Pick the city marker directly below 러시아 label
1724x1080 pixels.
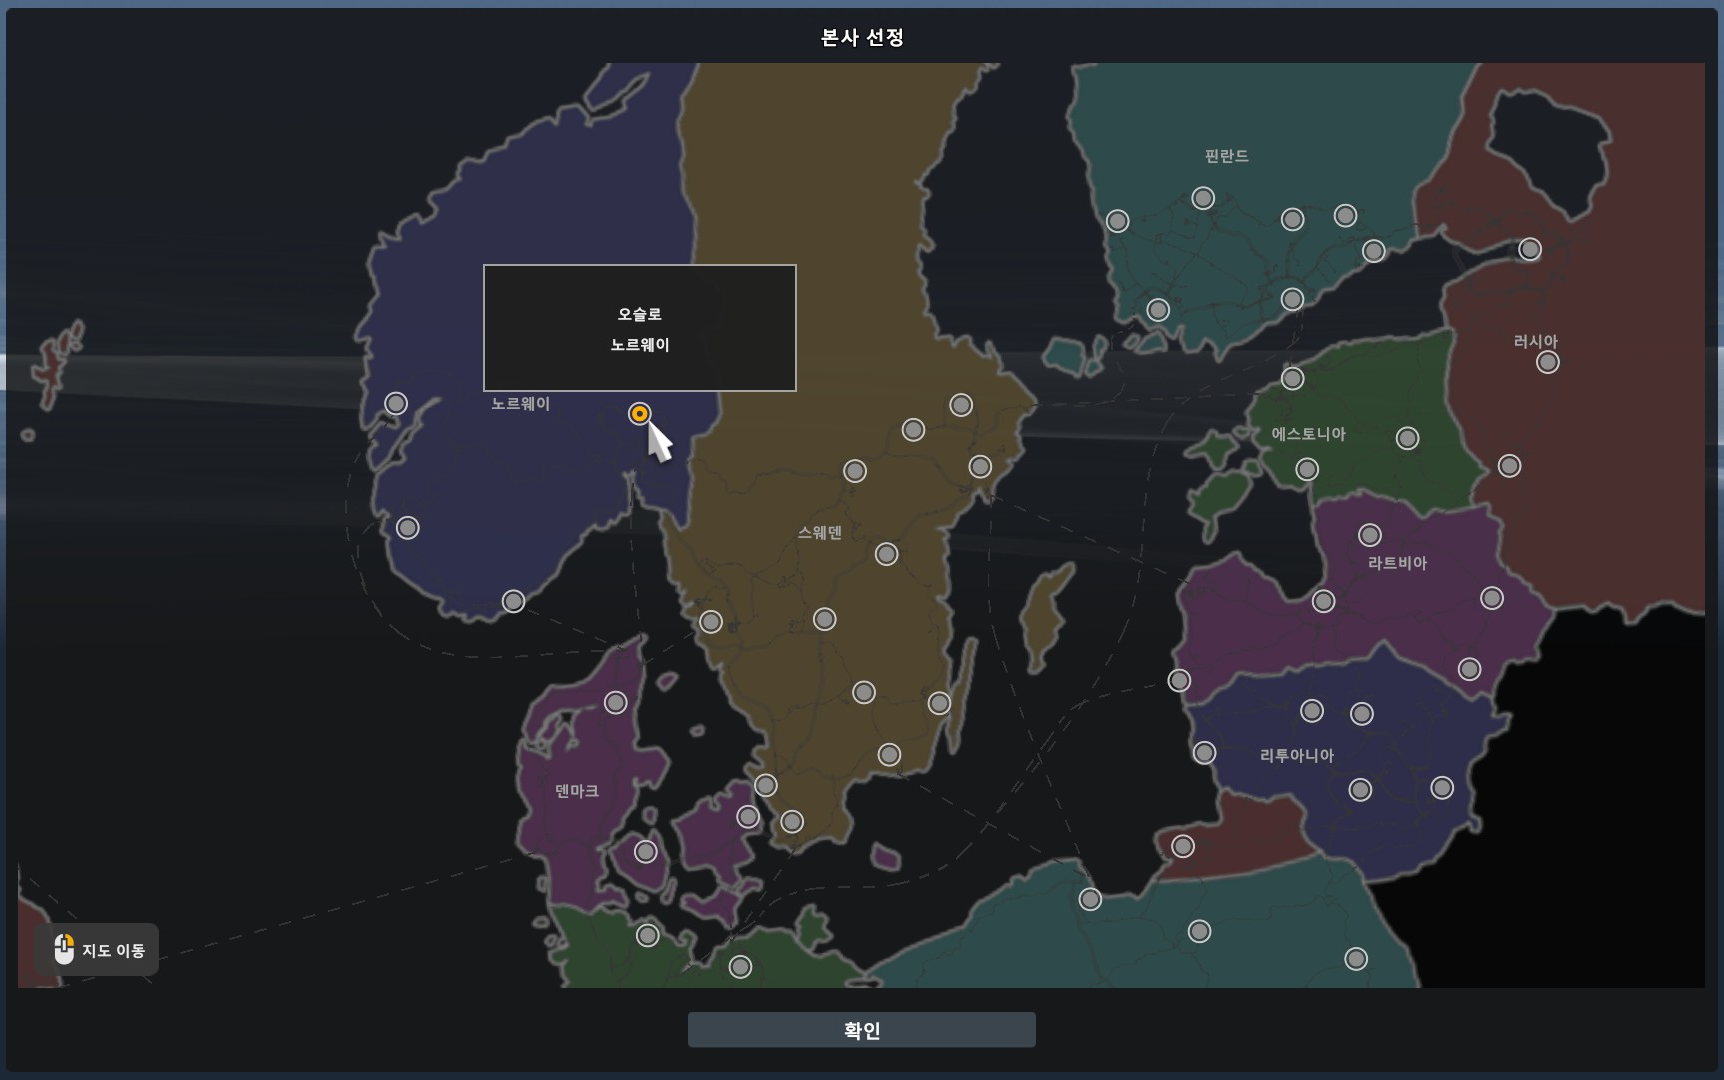coord(1547,362)
